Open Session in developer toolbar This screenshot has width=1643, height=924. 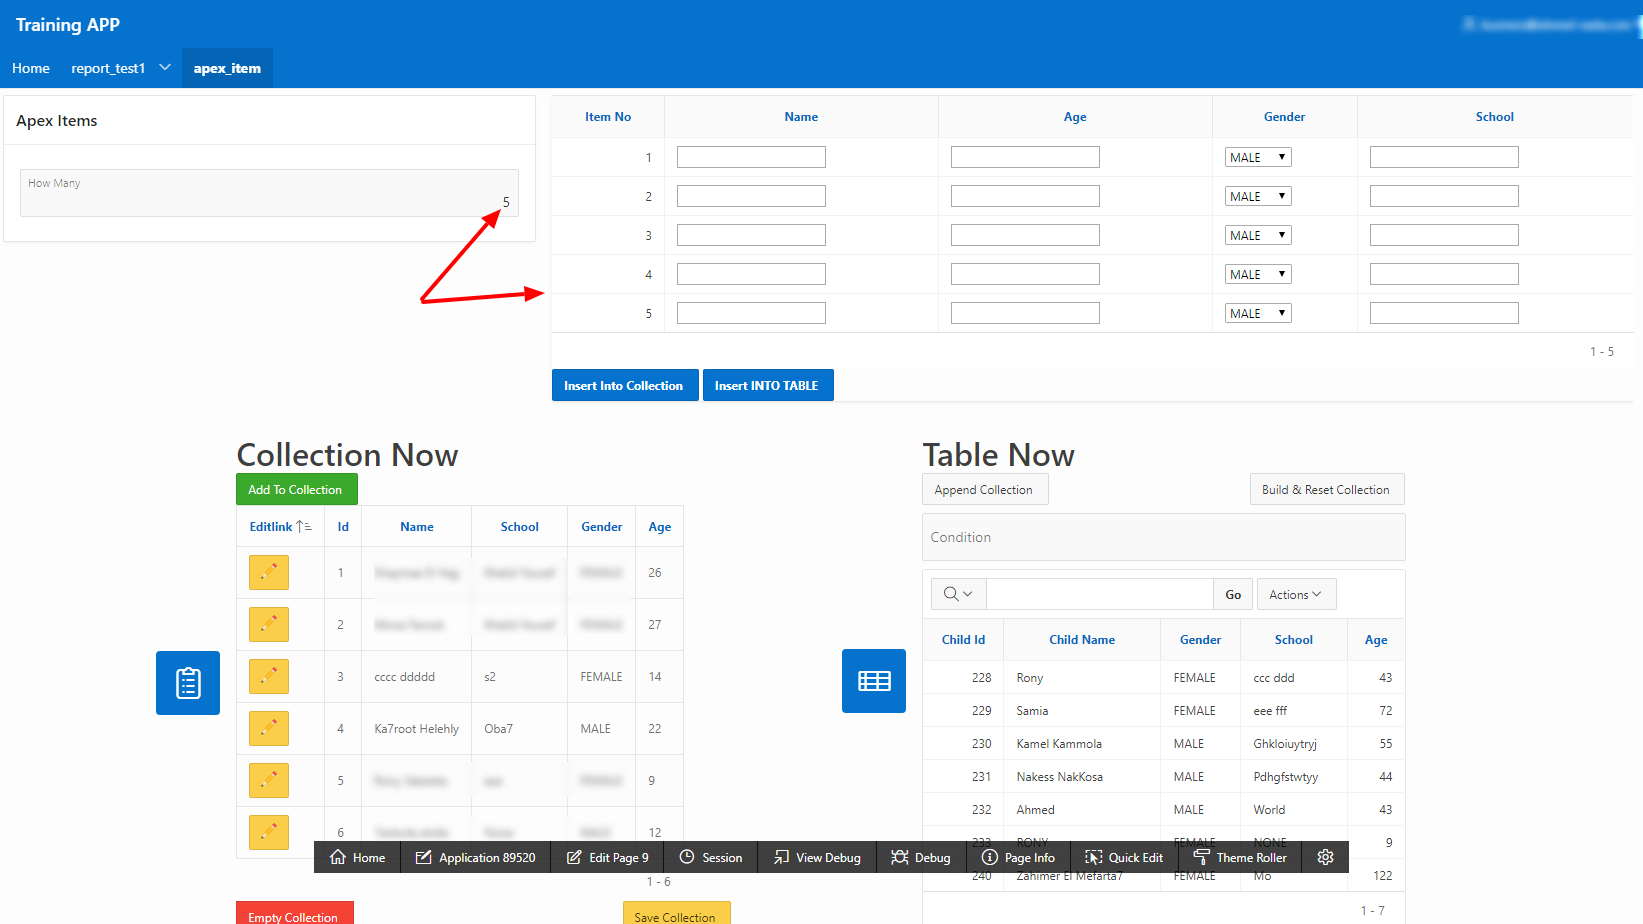tap(710, 857)
